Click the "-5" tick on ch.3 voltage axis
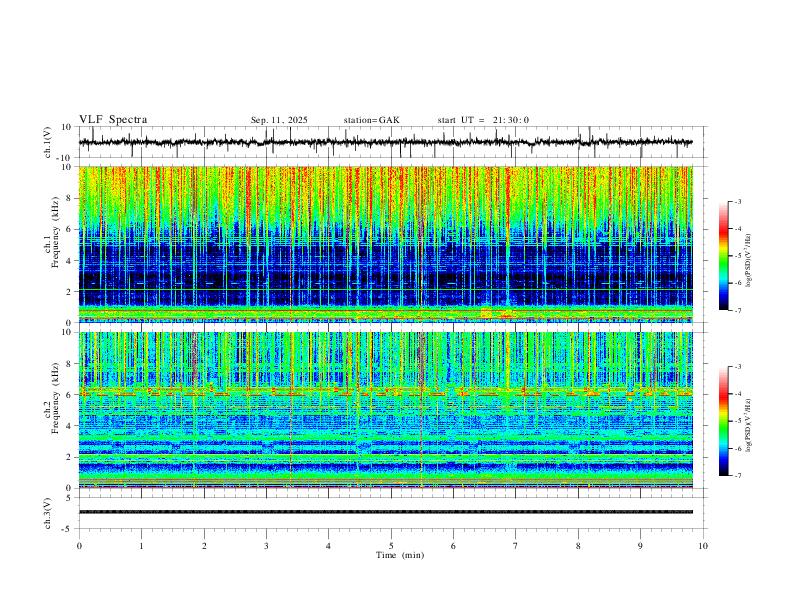The height and width of the screenshot is (612, 792). click(68, 529)
